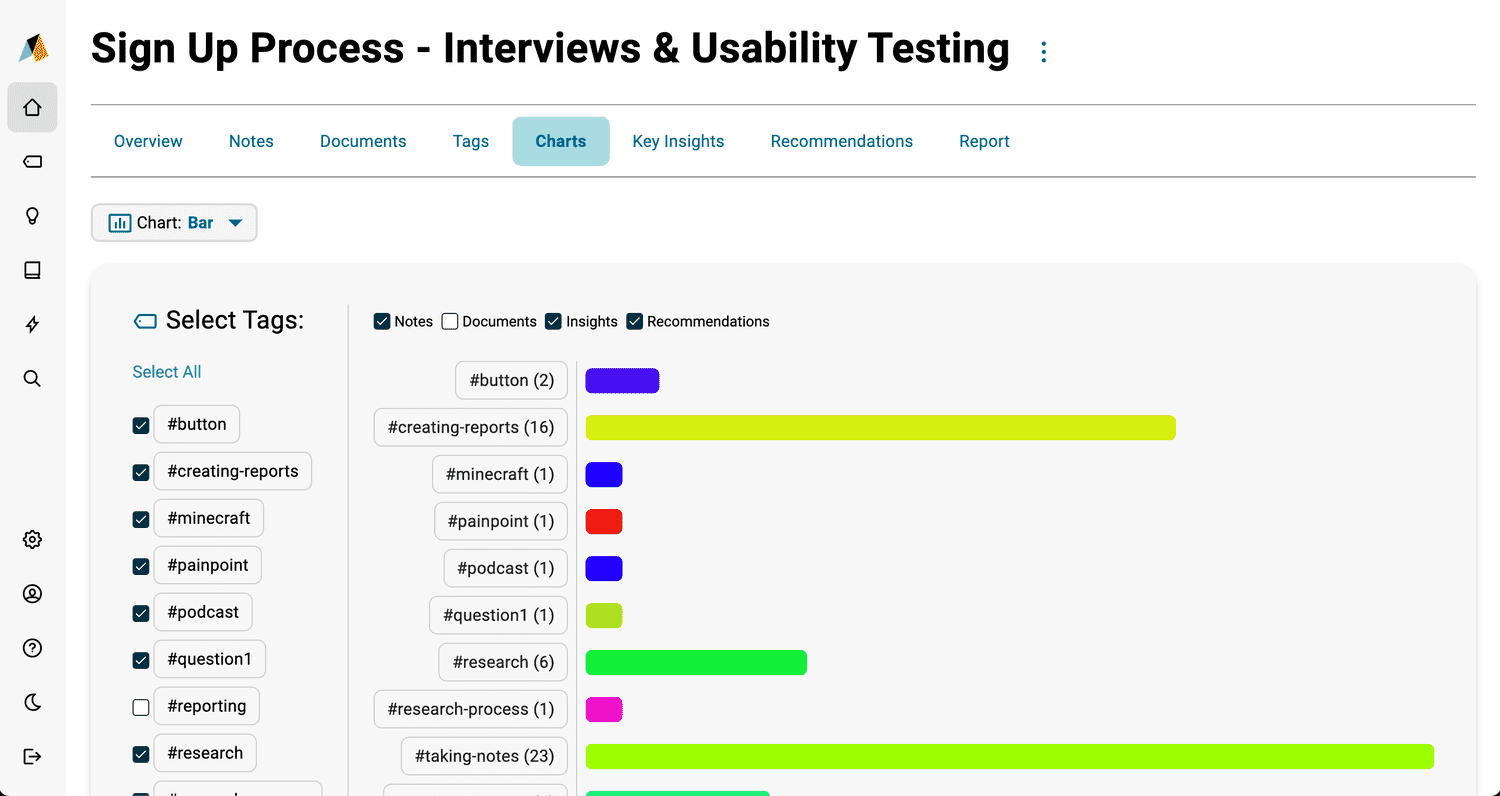Image resolution: width=1500 pixels, height=796 pixels.
Task: Switch to the Key Insights tab
Action: pos(678,141)
